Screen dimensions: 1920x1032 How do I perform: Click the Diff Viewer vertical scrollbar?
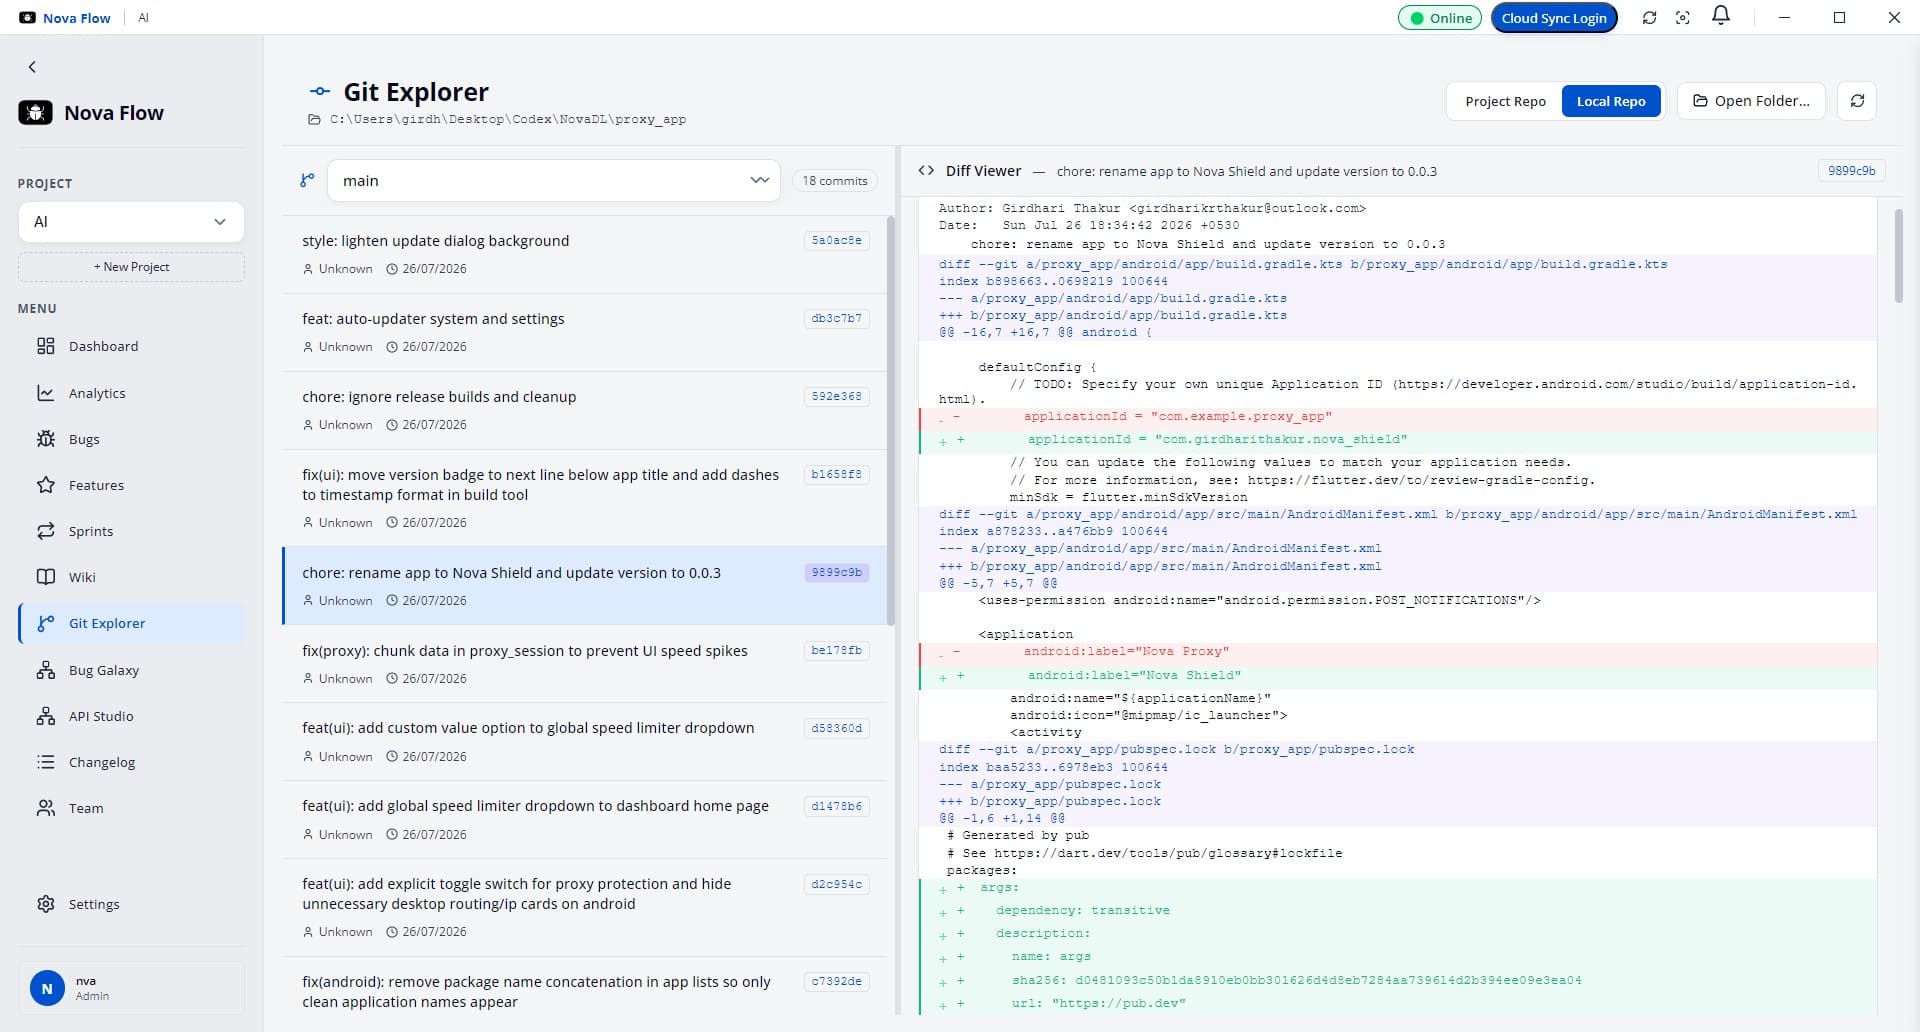point(1898,255)
